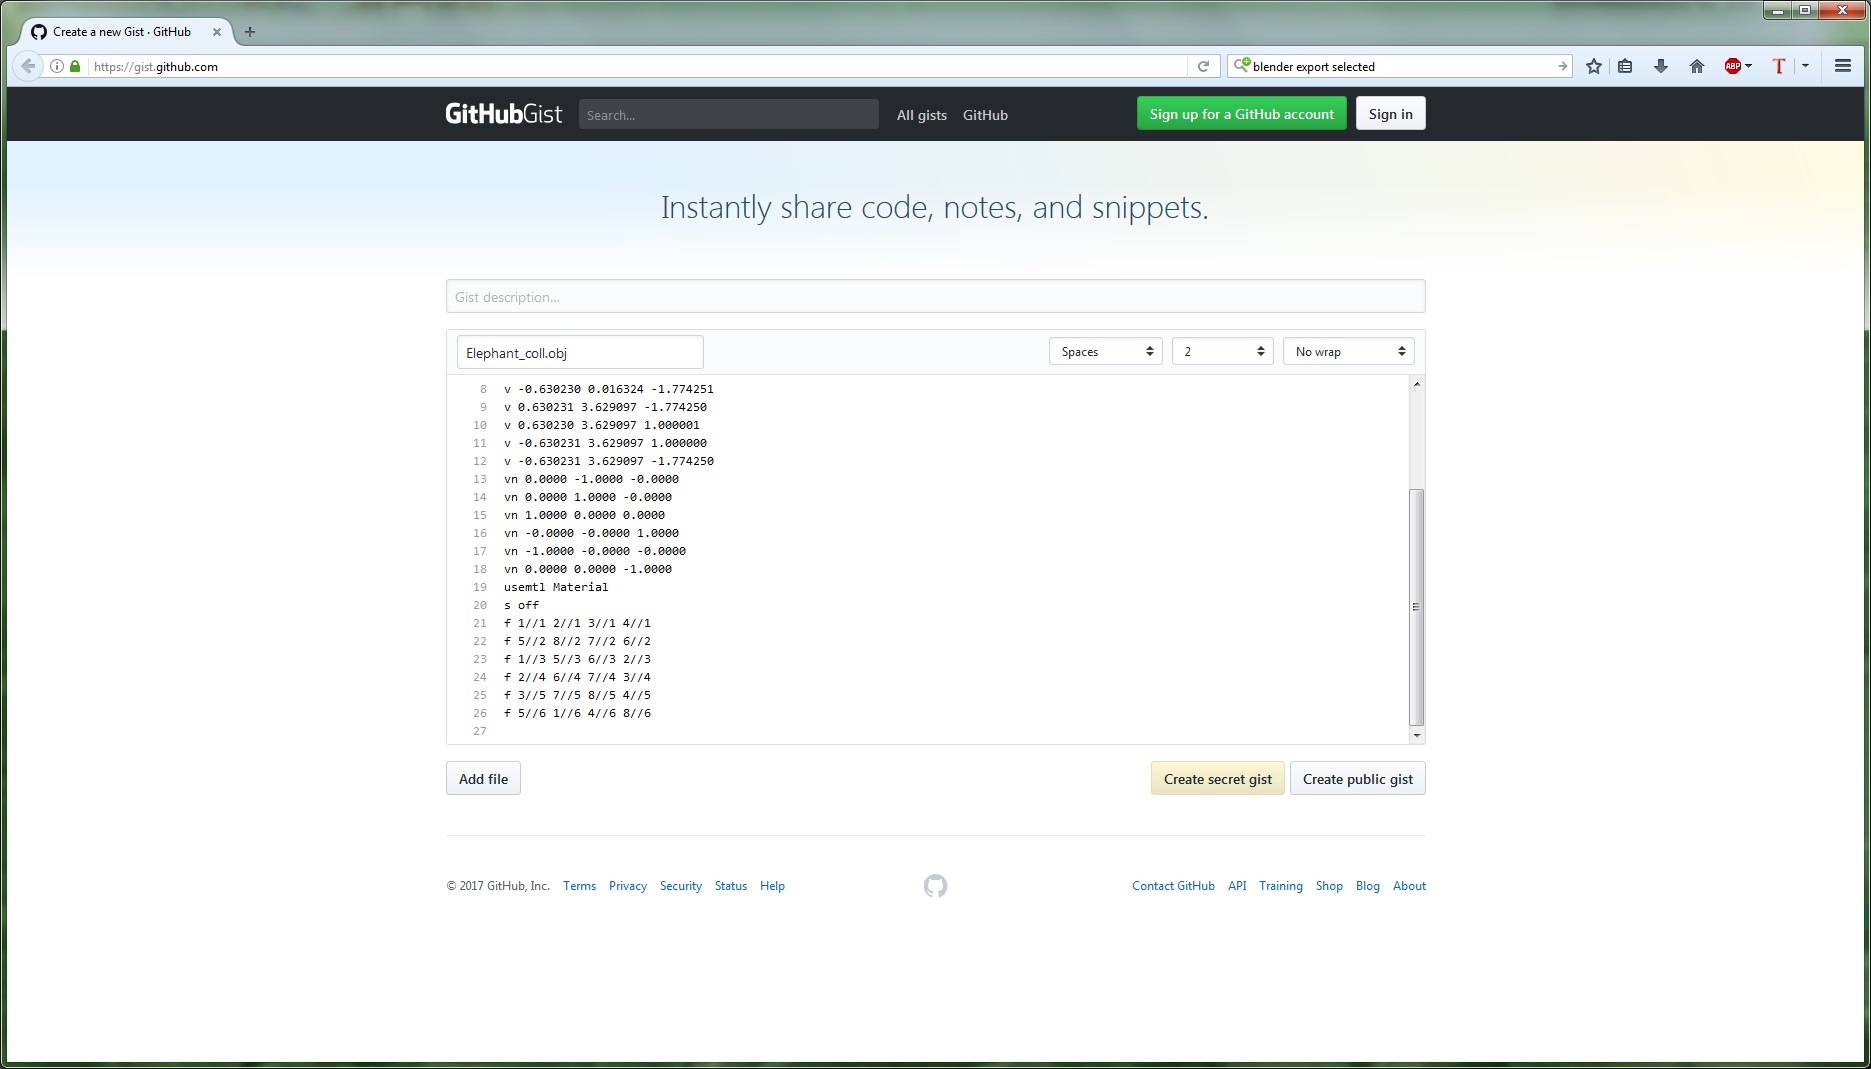Click line 'f 3//5 7//5 8//5 4//5'
The image size is (1871, 1069).
point(577,695)
